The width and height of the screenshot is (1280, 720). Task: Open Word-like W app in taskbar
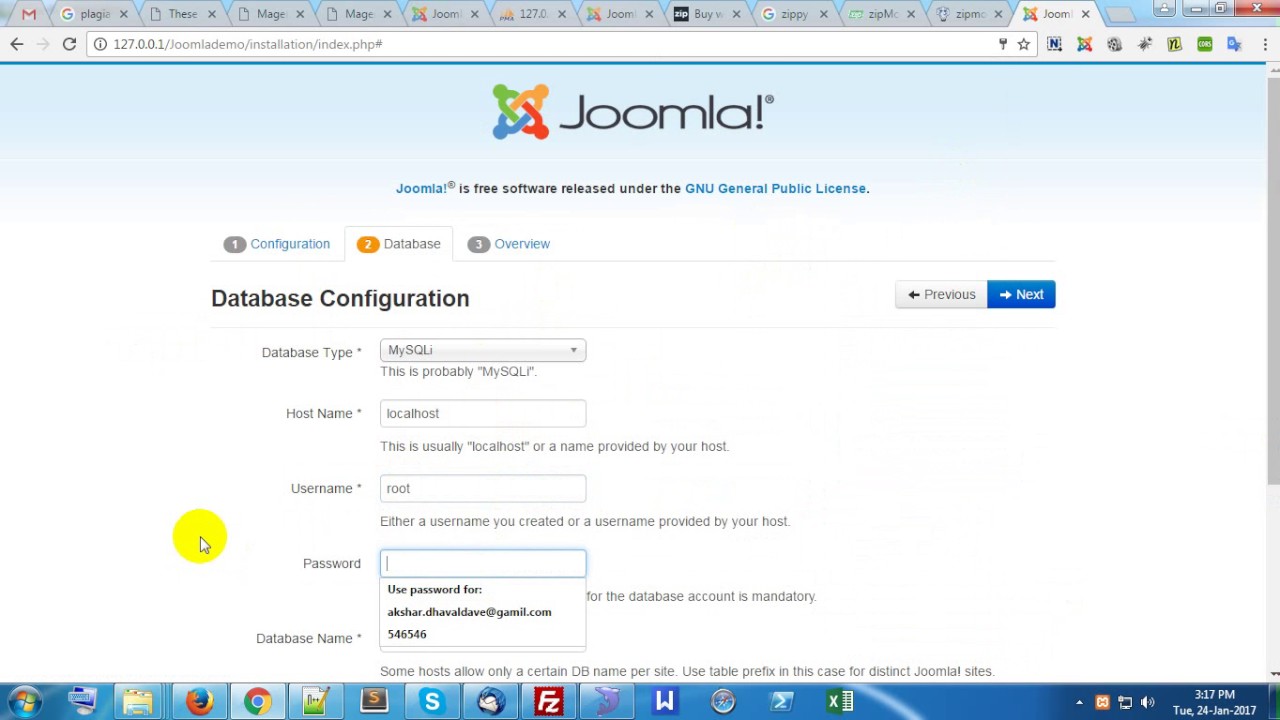pyautogui.click(x=665, y=702)
